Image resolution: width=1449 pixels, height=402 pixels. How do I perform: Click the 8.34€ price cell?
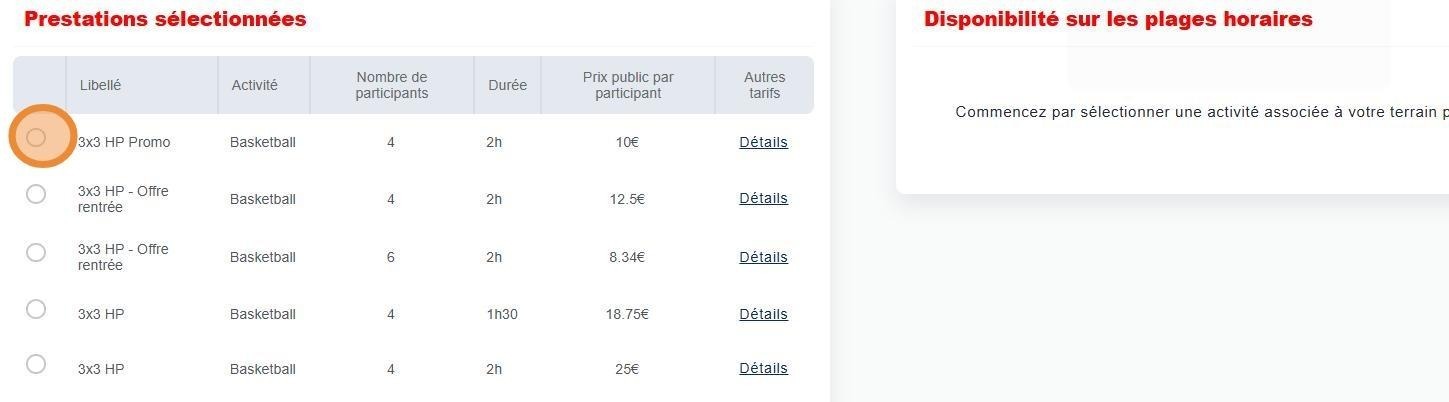627,257
